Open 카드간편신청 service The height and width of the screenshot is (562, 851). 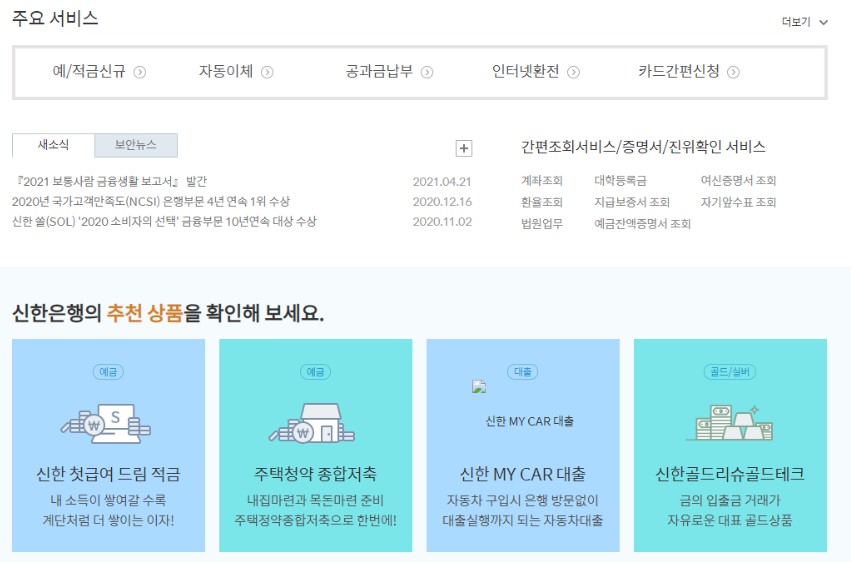pos(678,71)
